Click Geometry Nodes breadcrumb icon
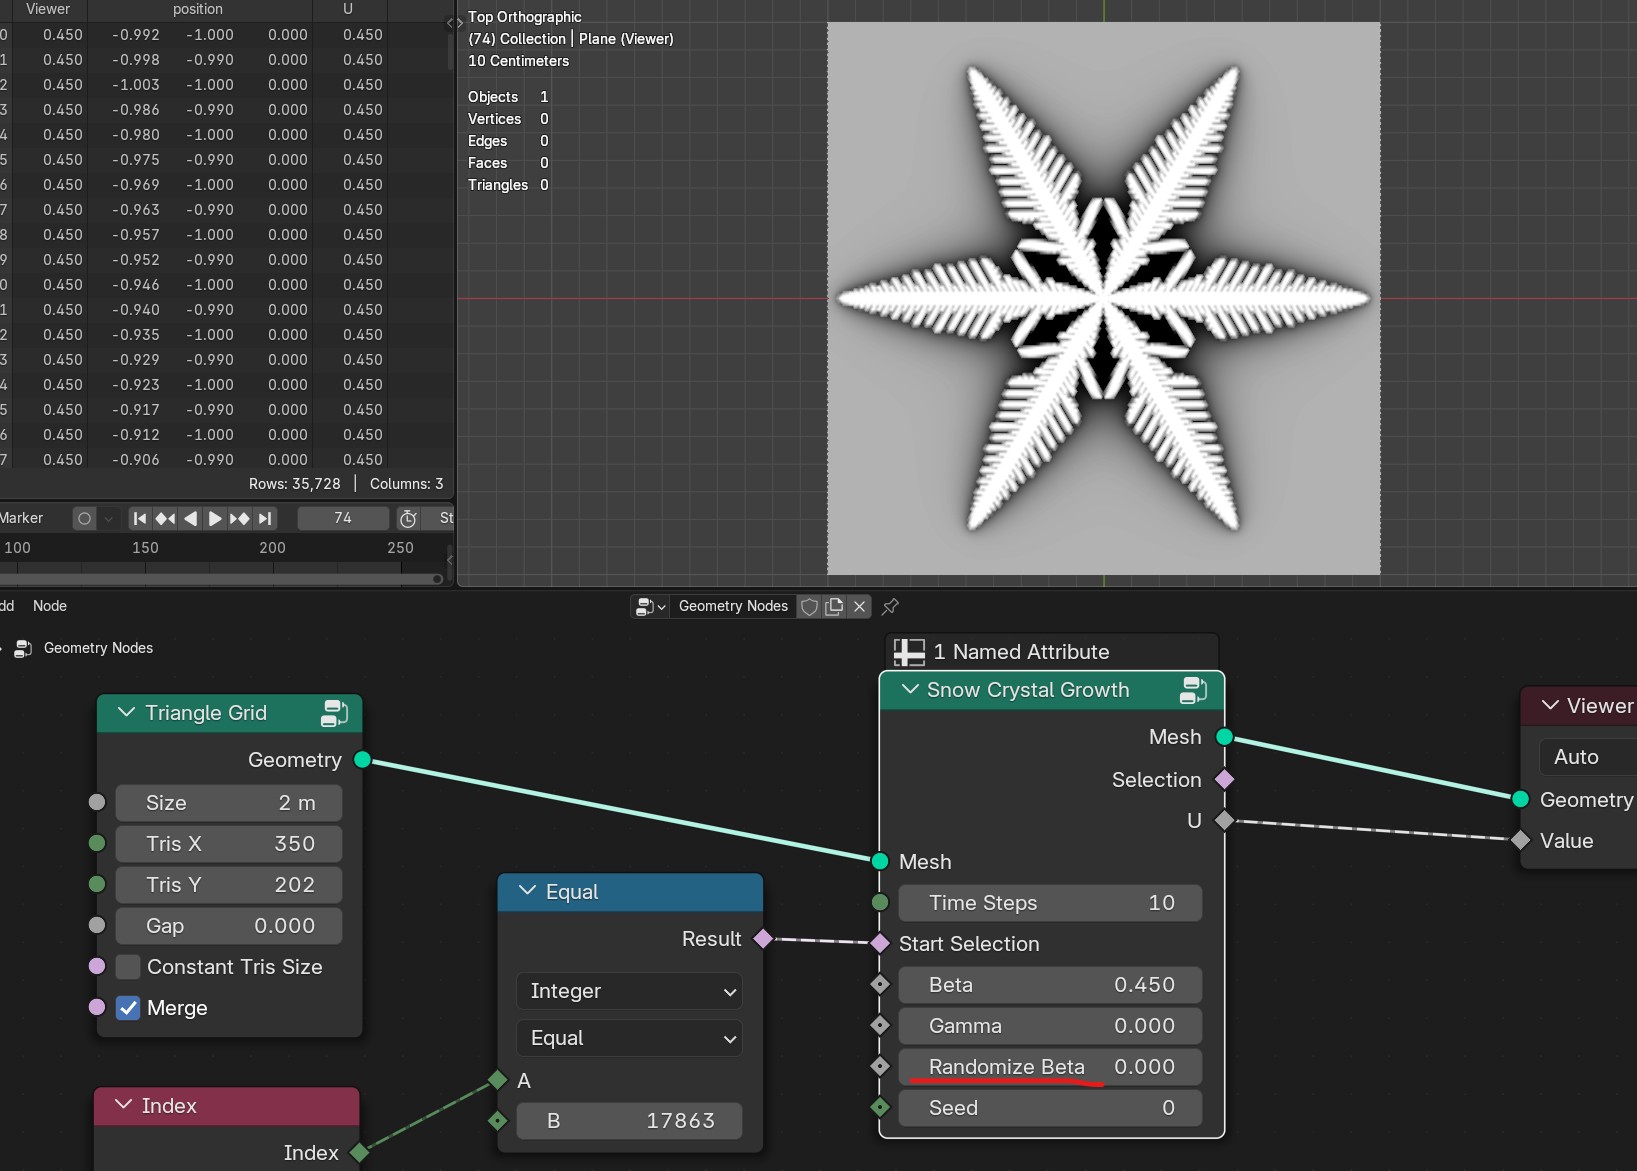 pos(24,648)
